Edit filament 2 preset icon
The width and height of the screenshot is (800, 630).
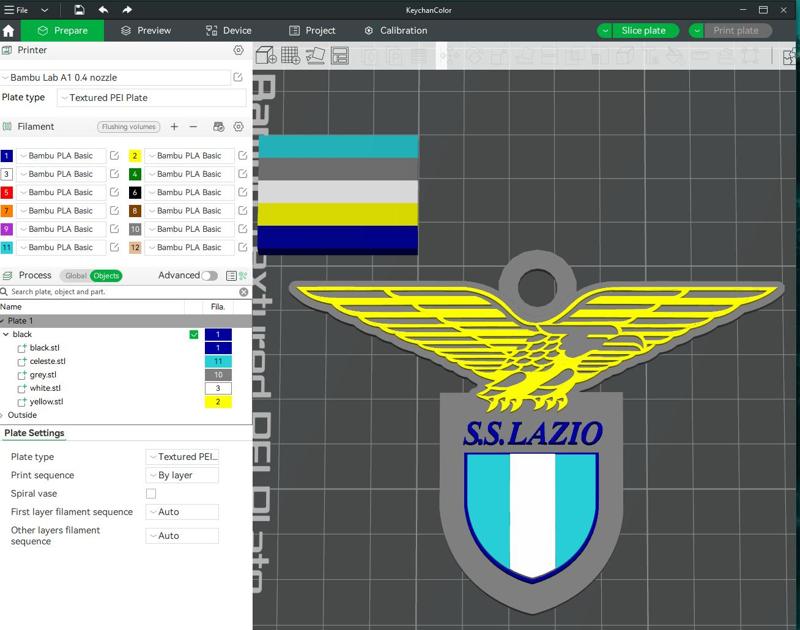tap(243, 156)
